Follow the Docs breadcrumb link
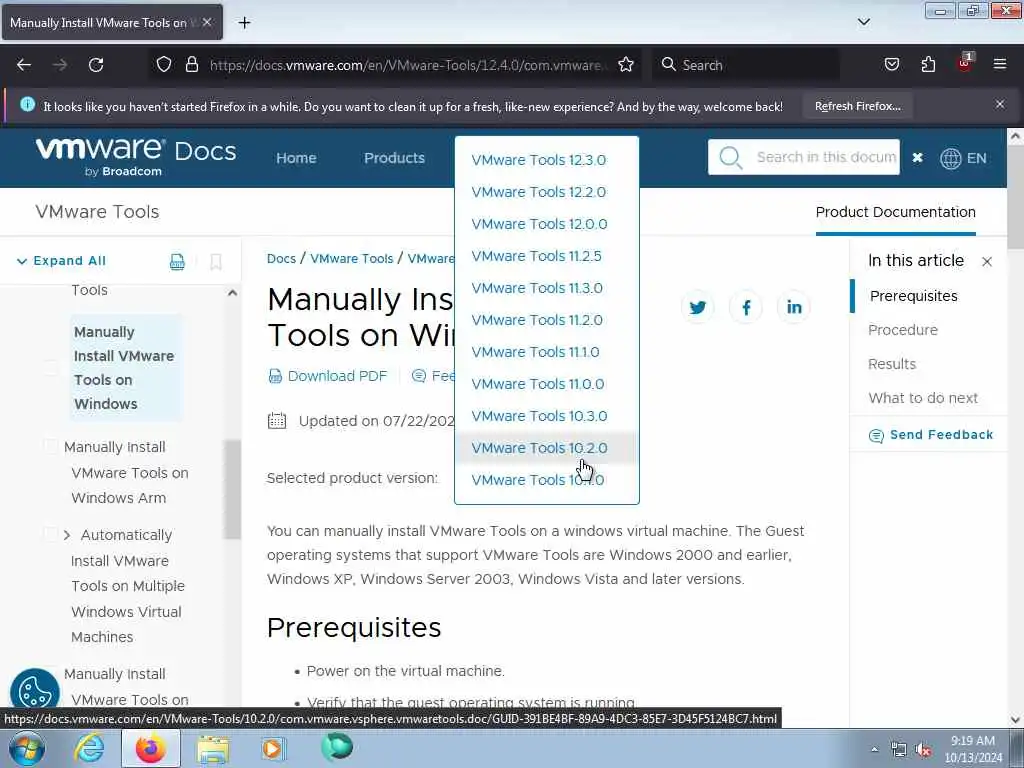 pyautogui.click(x=281, y=258)
